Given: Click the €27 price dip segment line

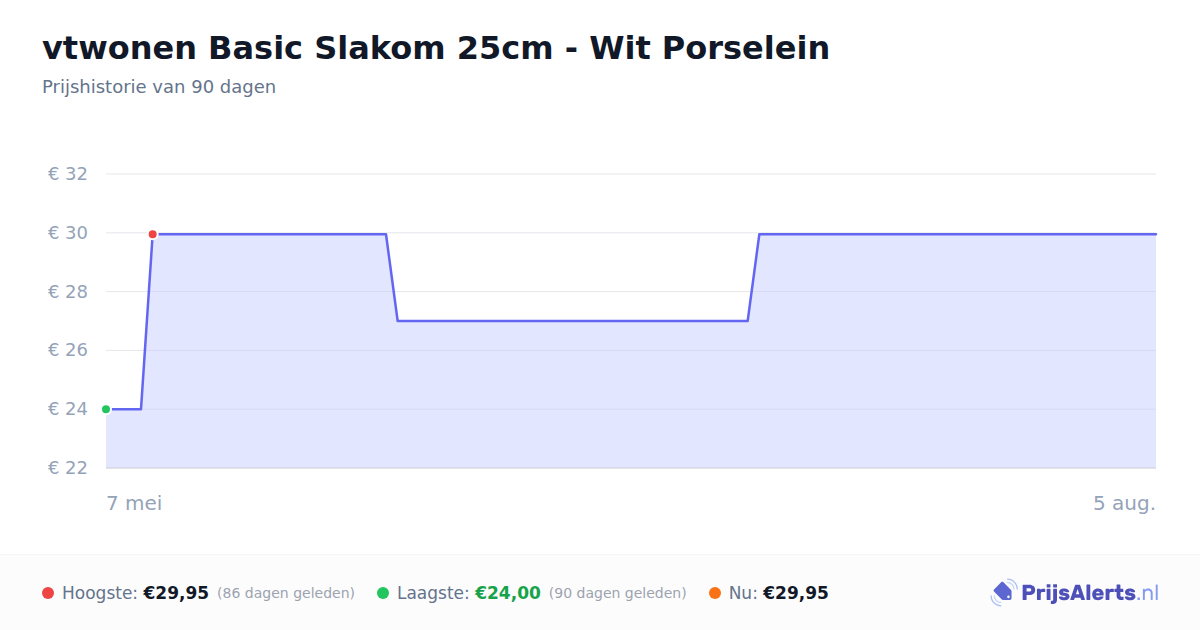Looking at the screenshot, I should (572, 321).
